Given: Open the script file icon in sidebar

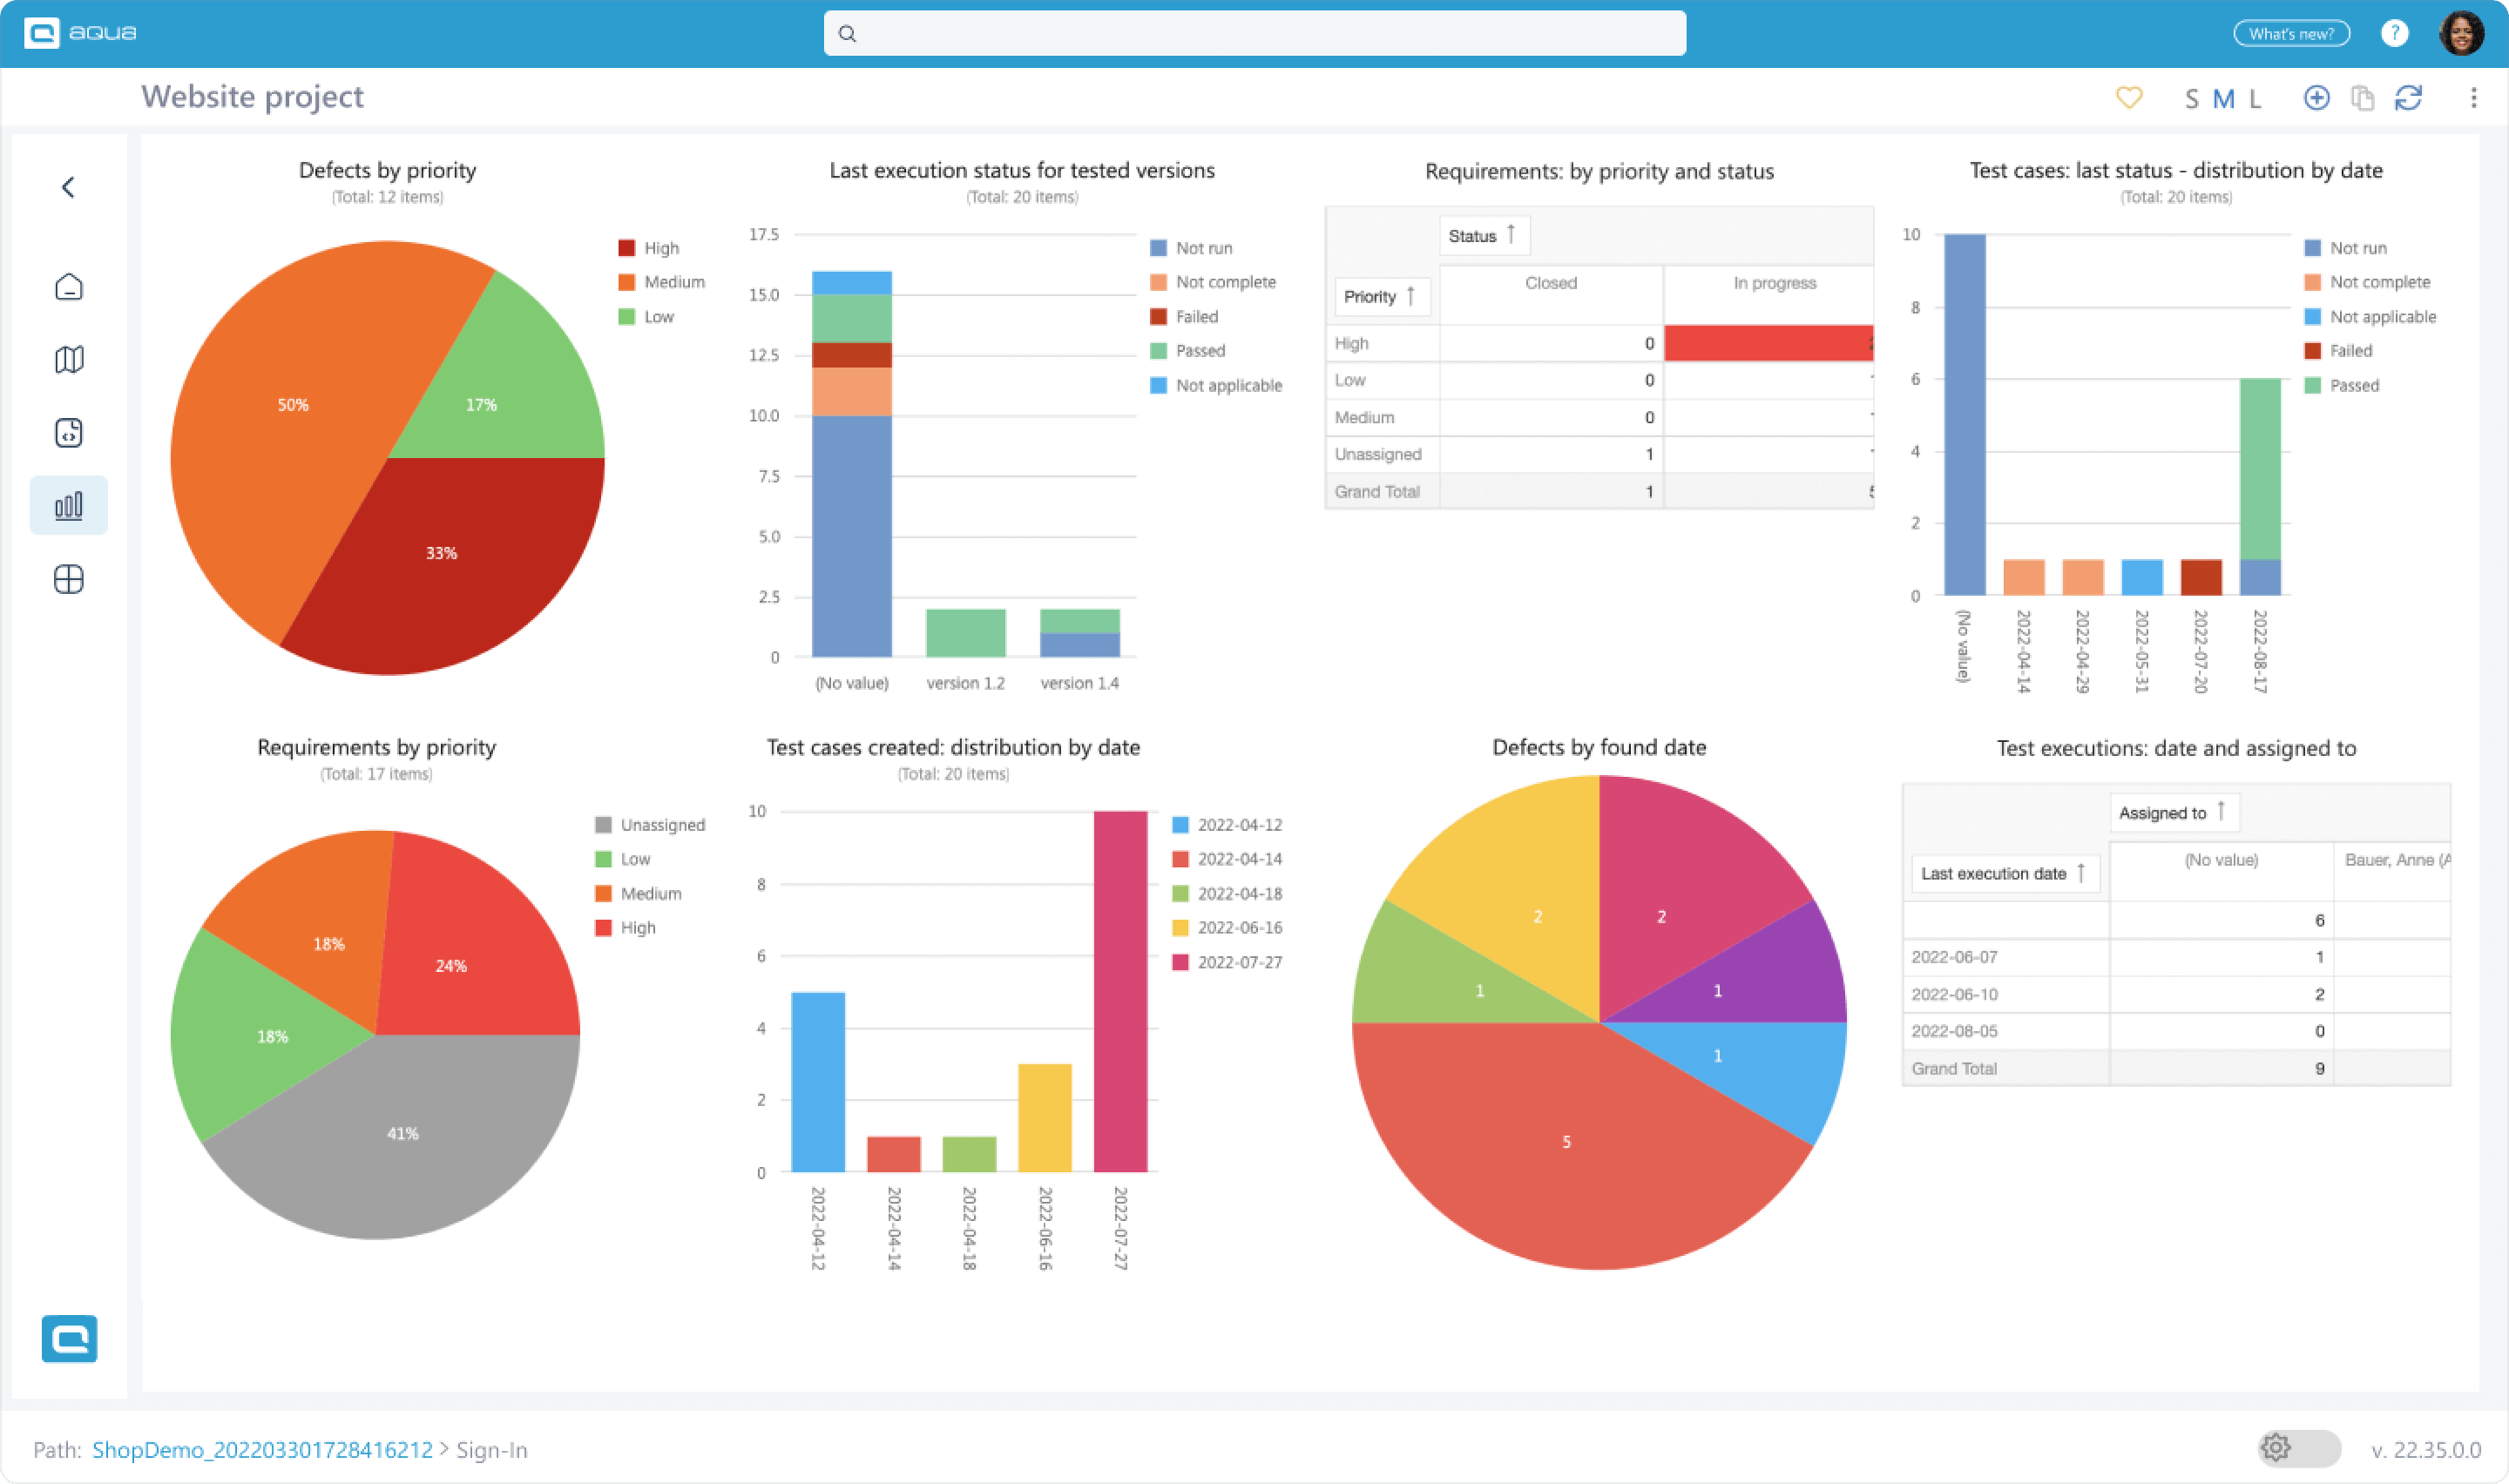Looking at the screenshot, I should pos(68,432).
